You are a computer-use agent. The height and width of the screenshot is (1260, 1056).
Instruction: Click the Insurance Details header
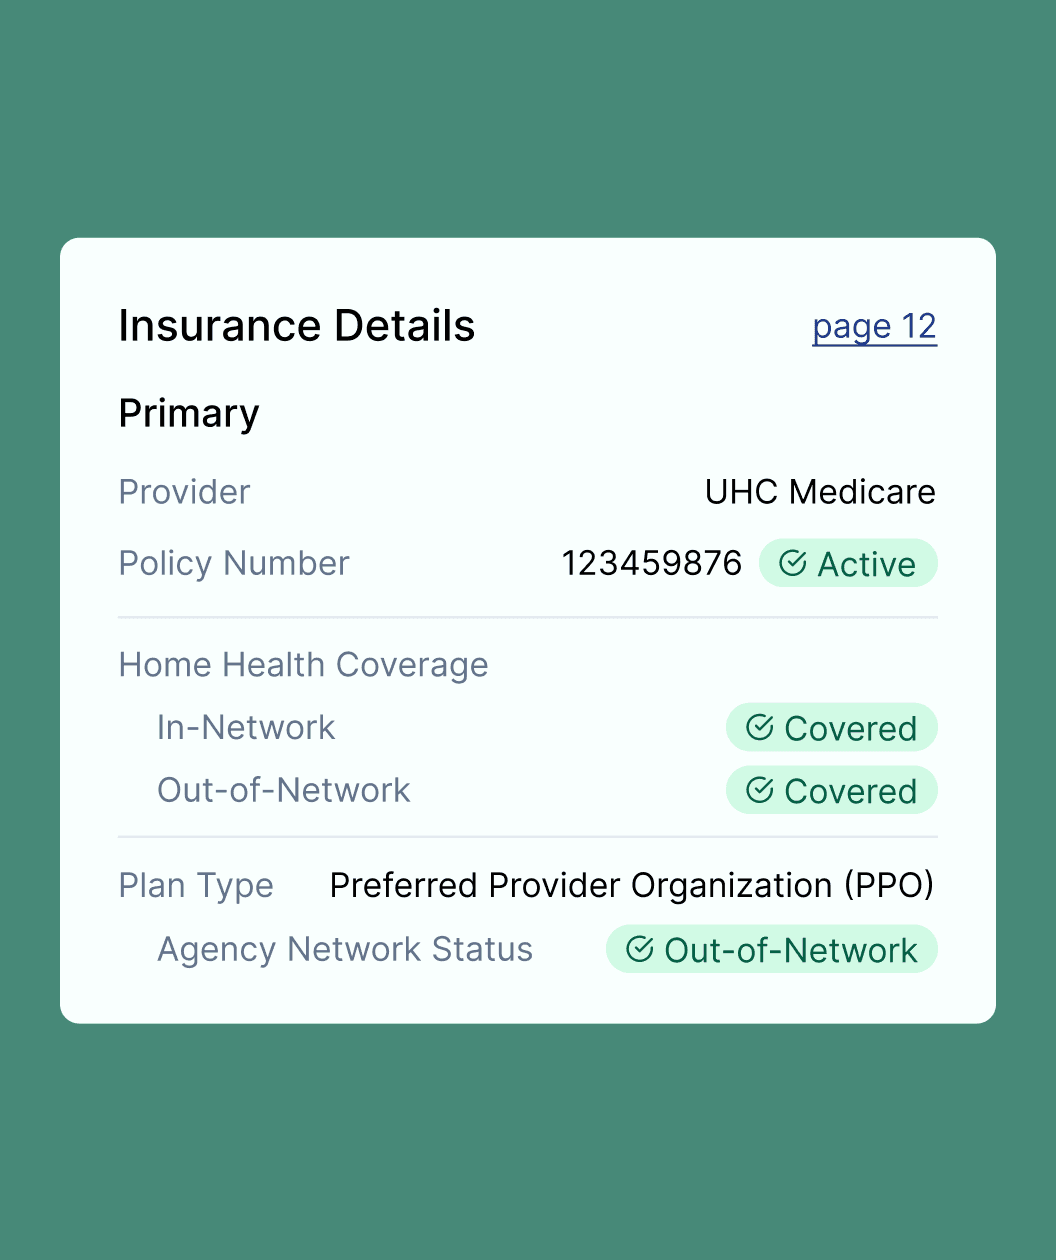tap(297, 325)
